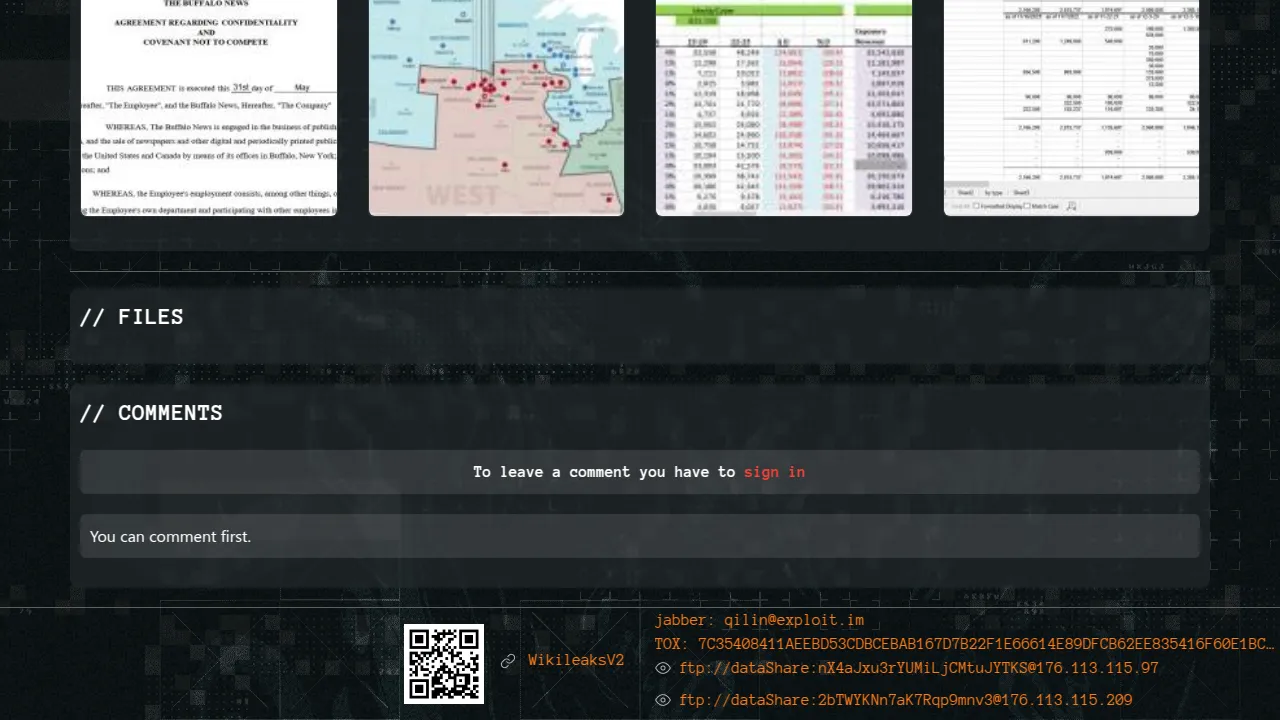The height and width of the screenshot is (720, 1280).
Task: Click the QR code image in footer
Action: click(x=444, y=664)
